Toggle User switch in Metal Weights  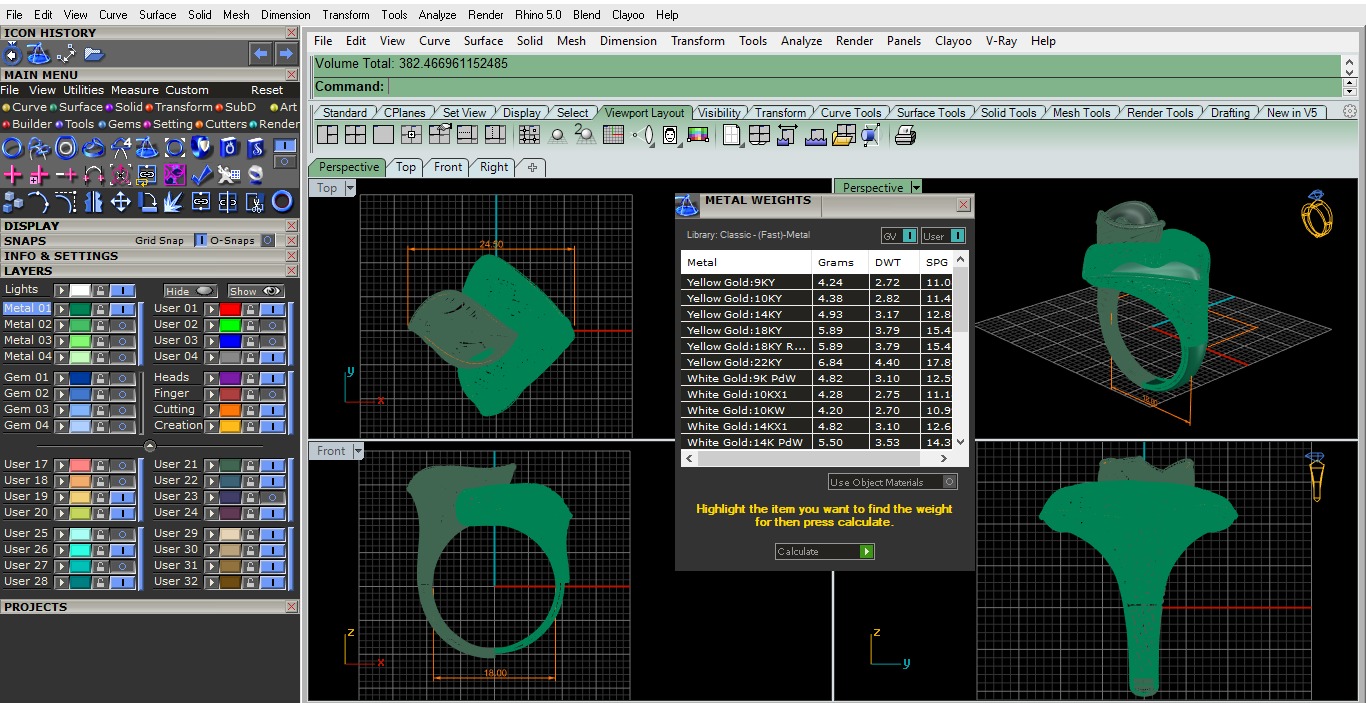click(957, 236)
